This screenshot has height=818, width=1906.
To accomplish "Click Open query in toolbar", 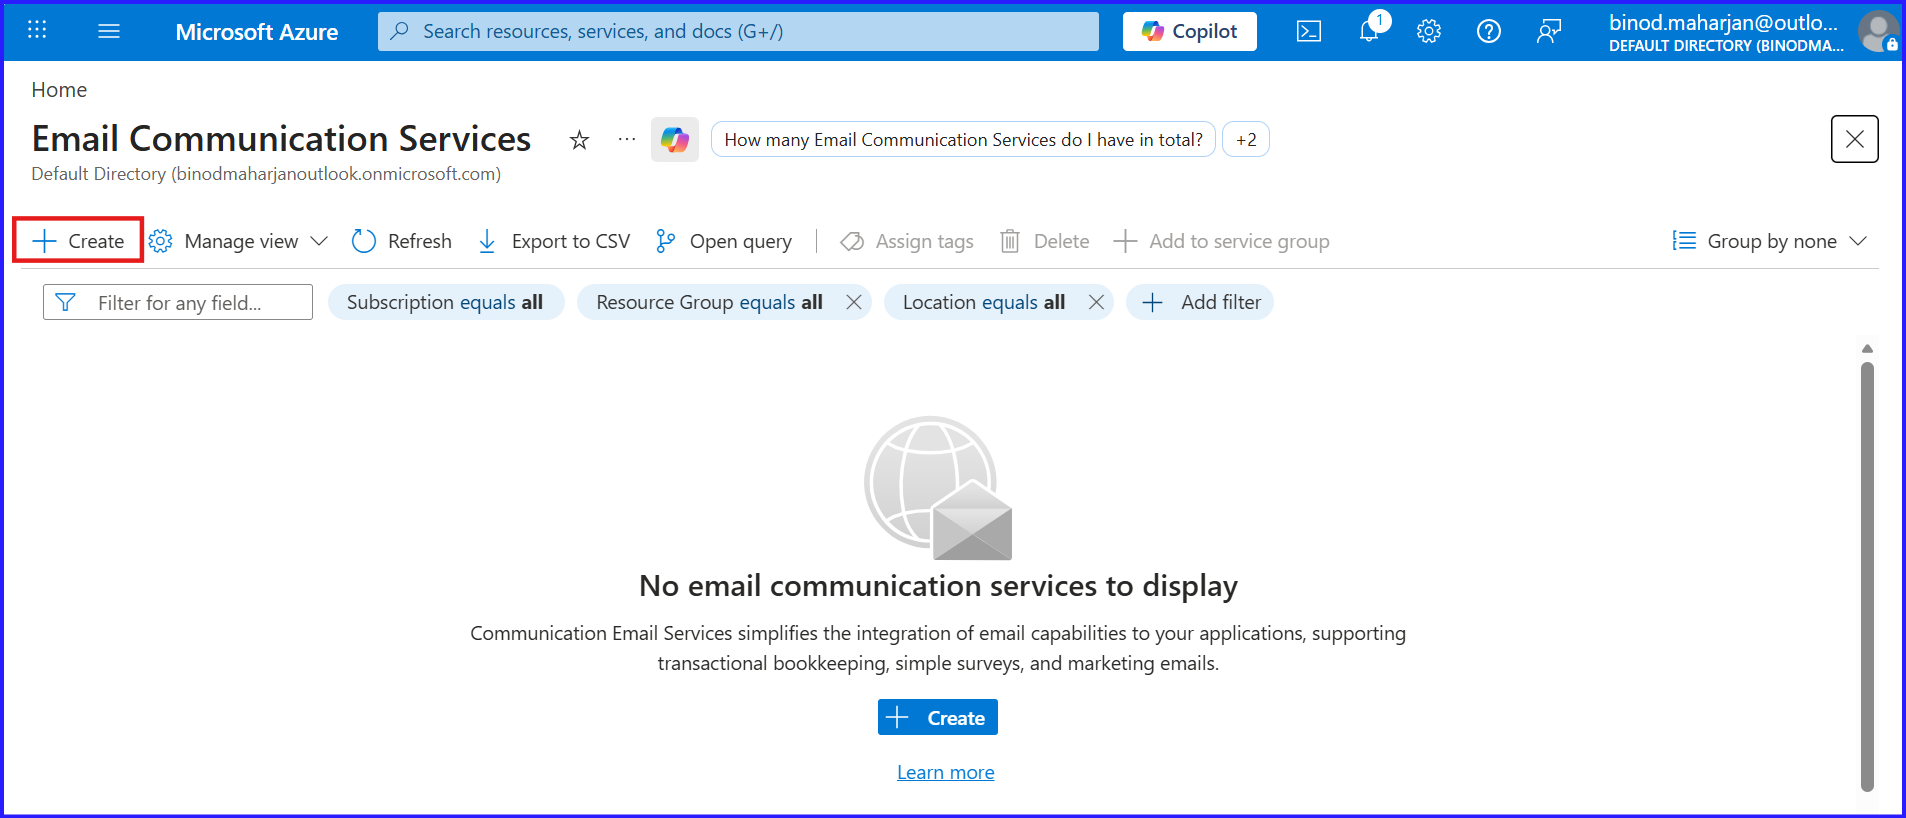I will [x=724, y=241].
